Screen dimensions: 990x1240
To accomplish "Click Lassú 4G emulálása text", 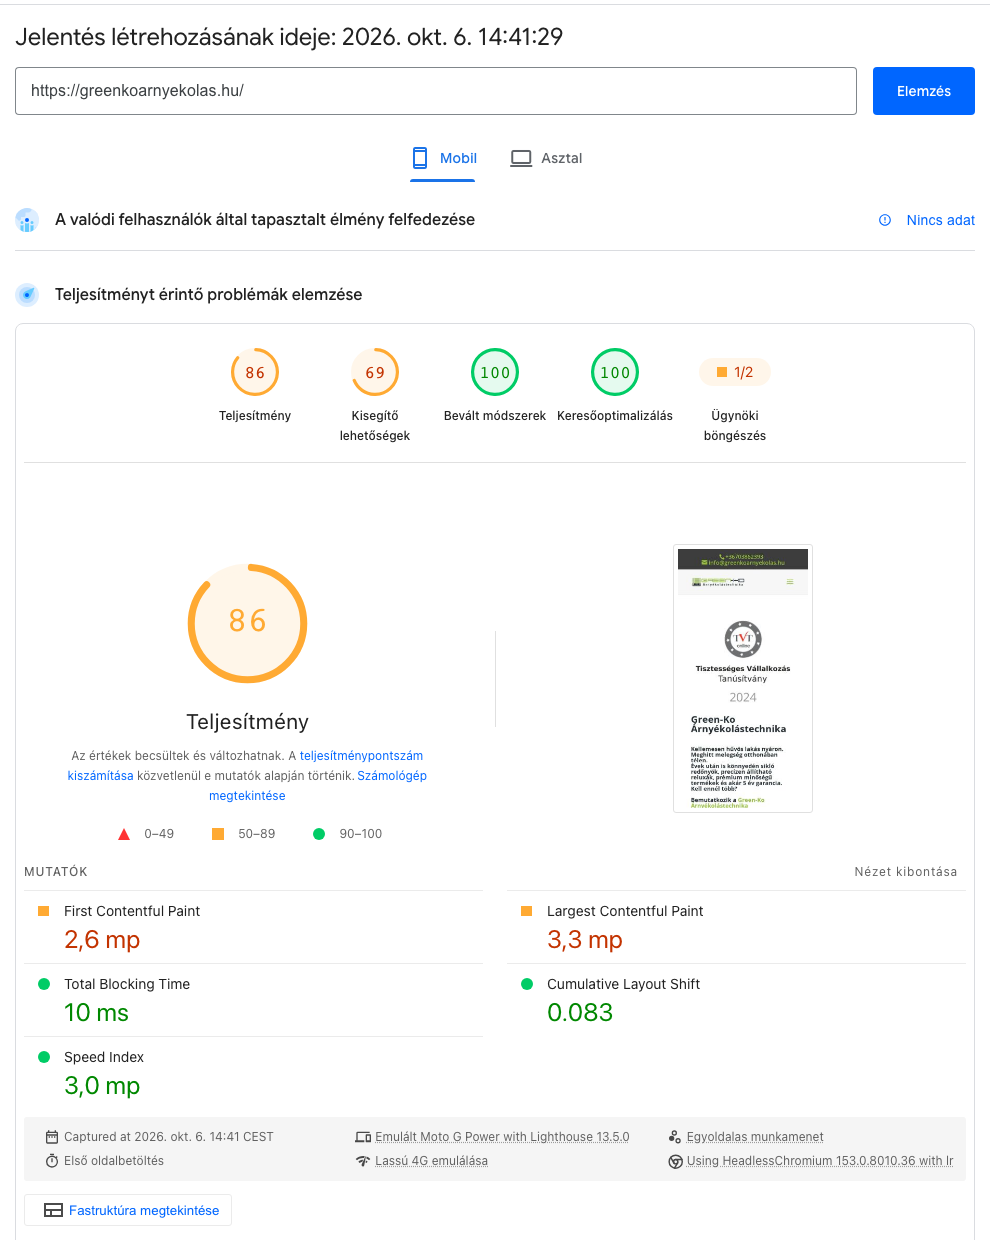I will point(431,1161).
